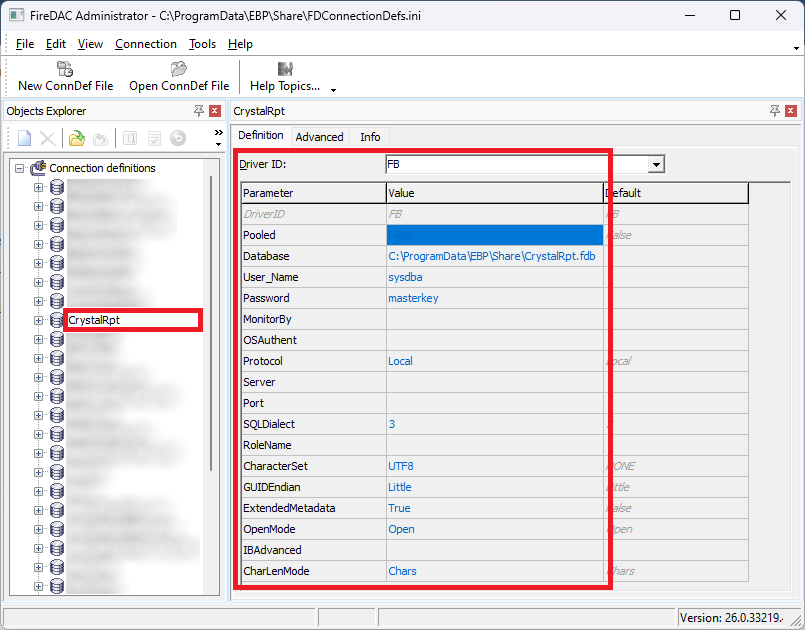The image size is (805, 630).
Task: Click the database icon beside CrystalRpt
Action: click(x=57, y=320)
